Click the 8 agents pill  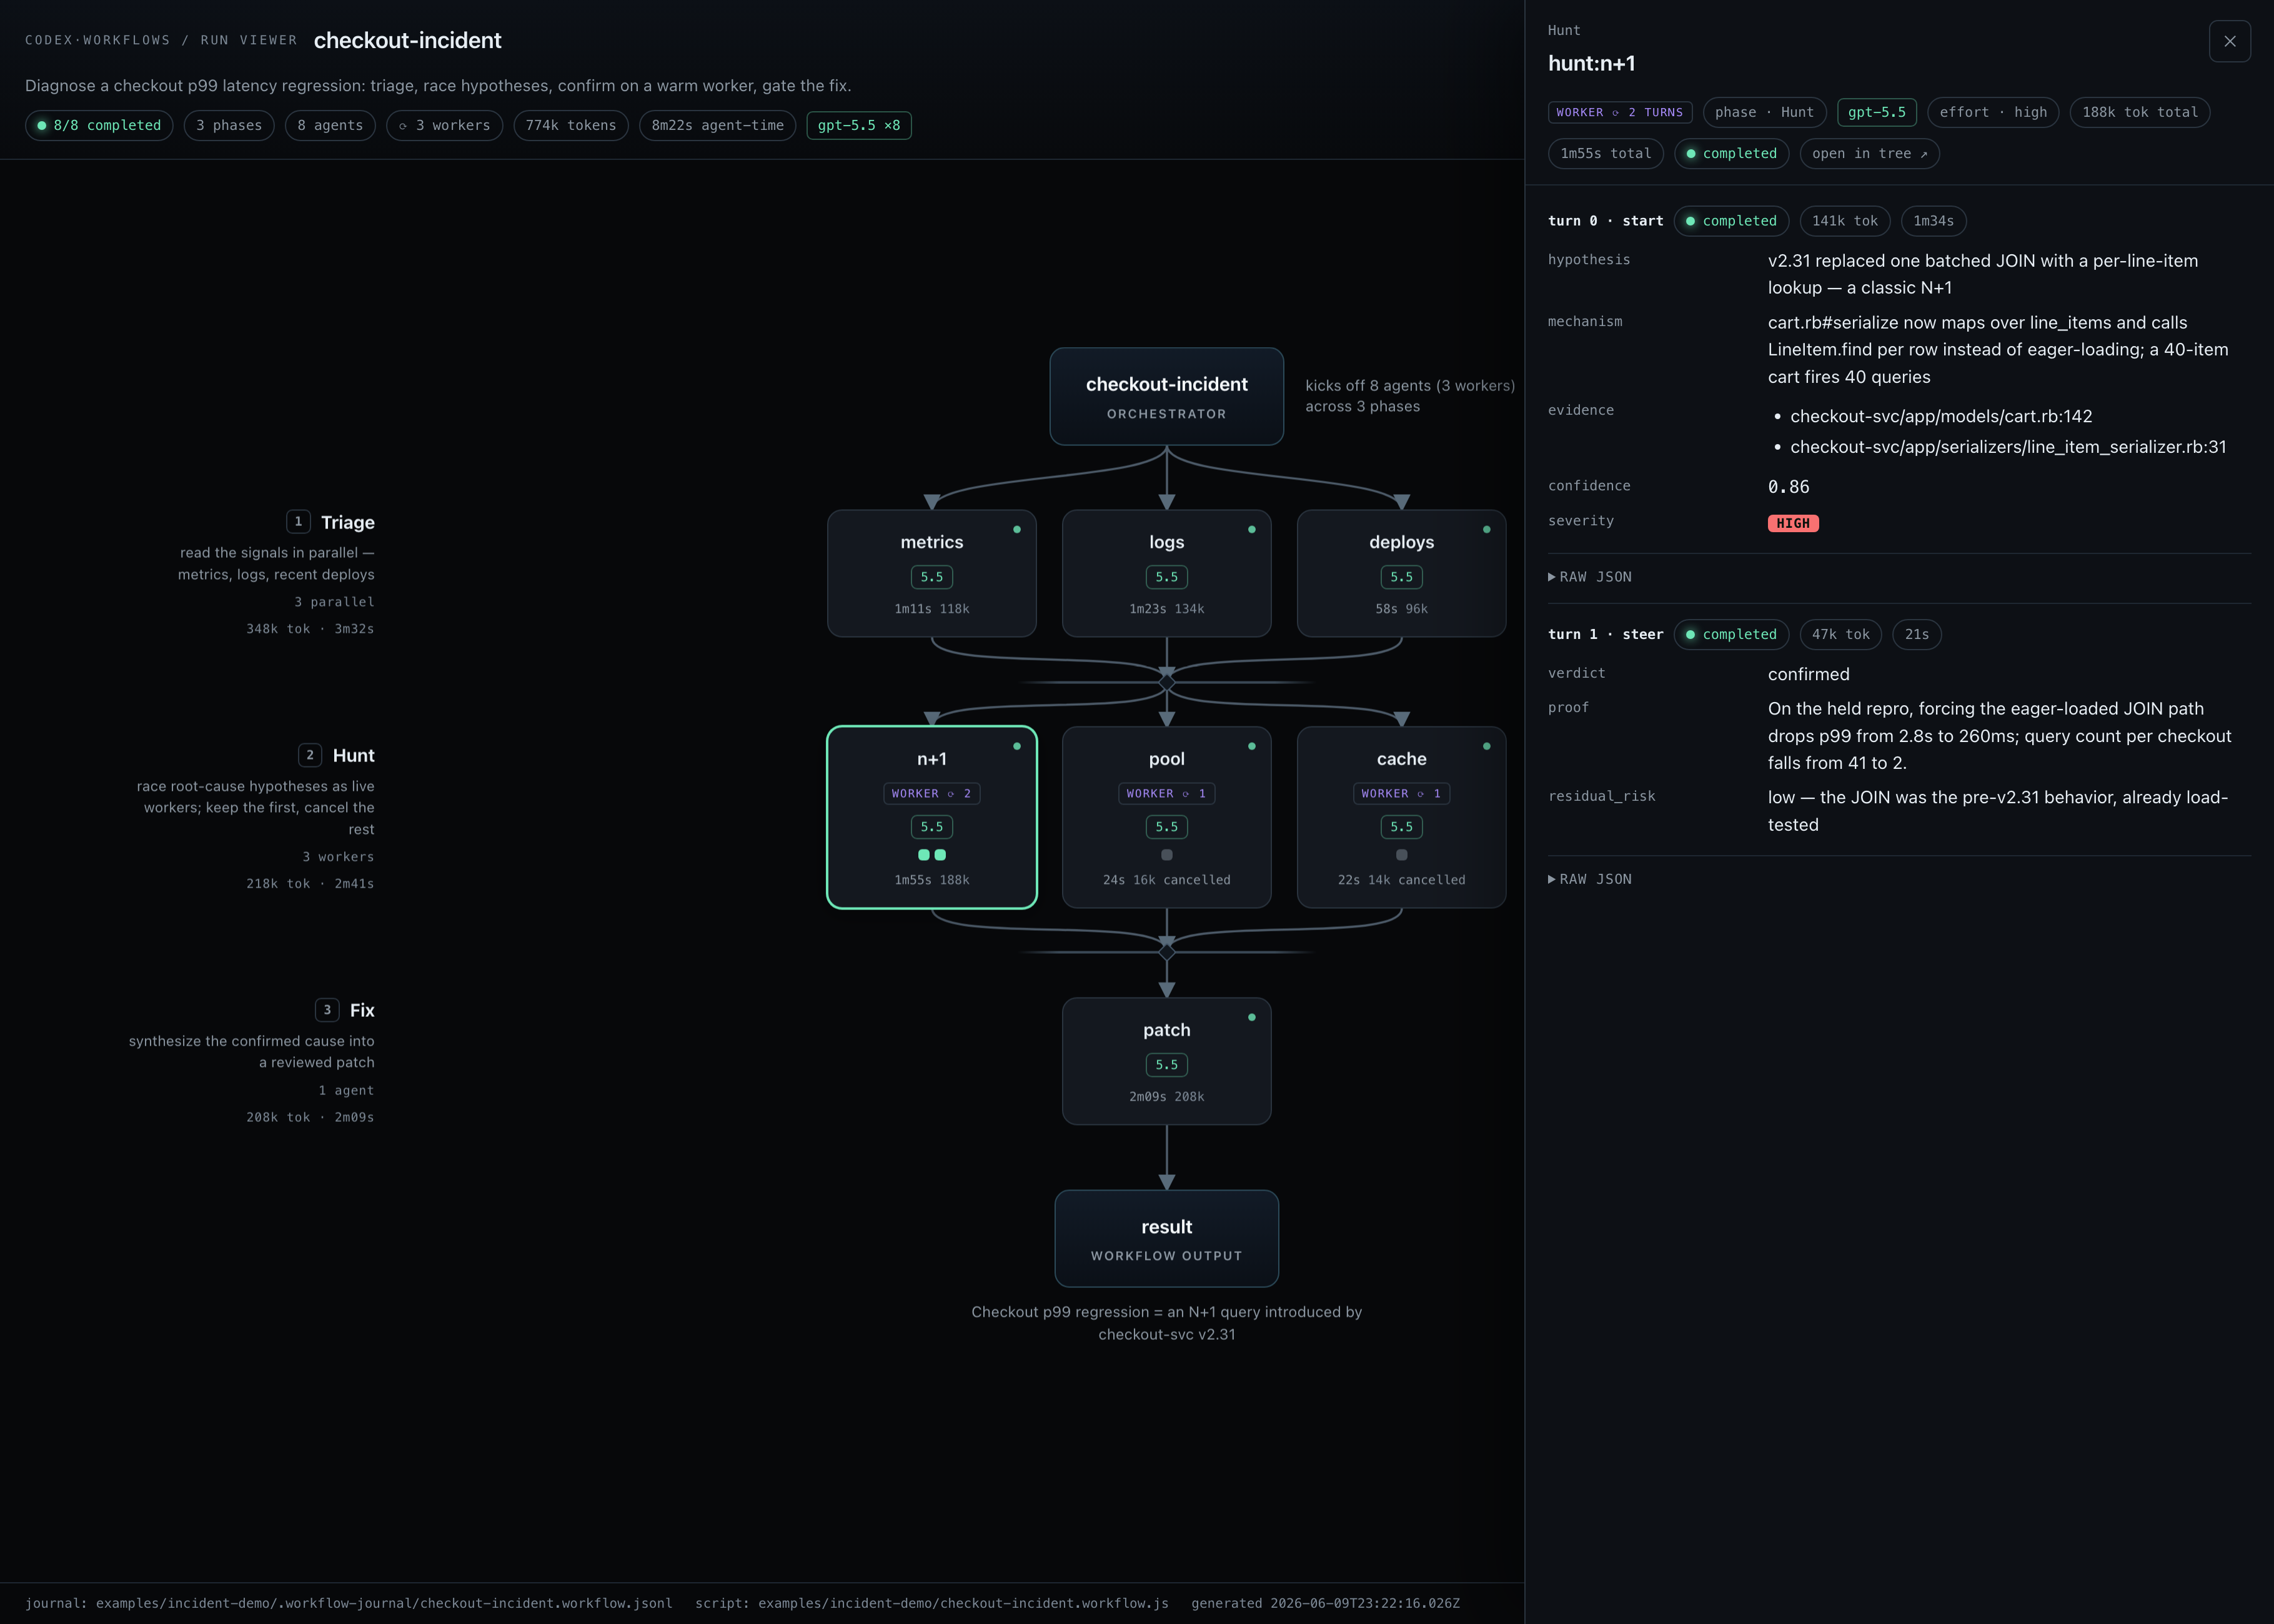pyautogui.click(x=330, y=125)
